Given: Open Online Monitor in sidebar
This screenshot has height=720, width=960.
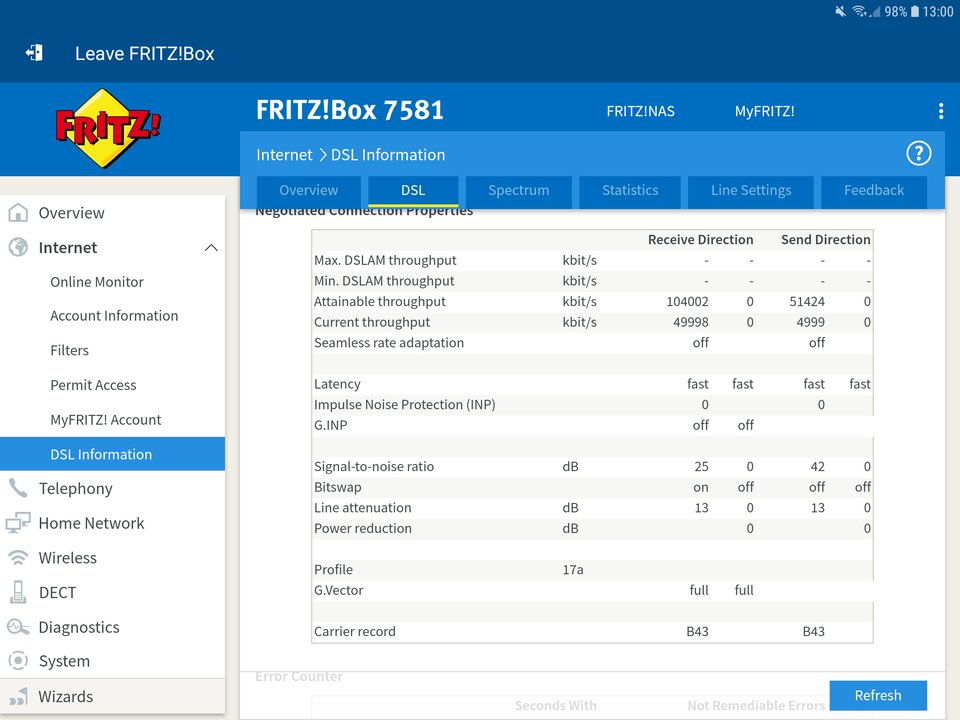Looking at the screenshot, I should pyautogui.click(x=97, y=282).
